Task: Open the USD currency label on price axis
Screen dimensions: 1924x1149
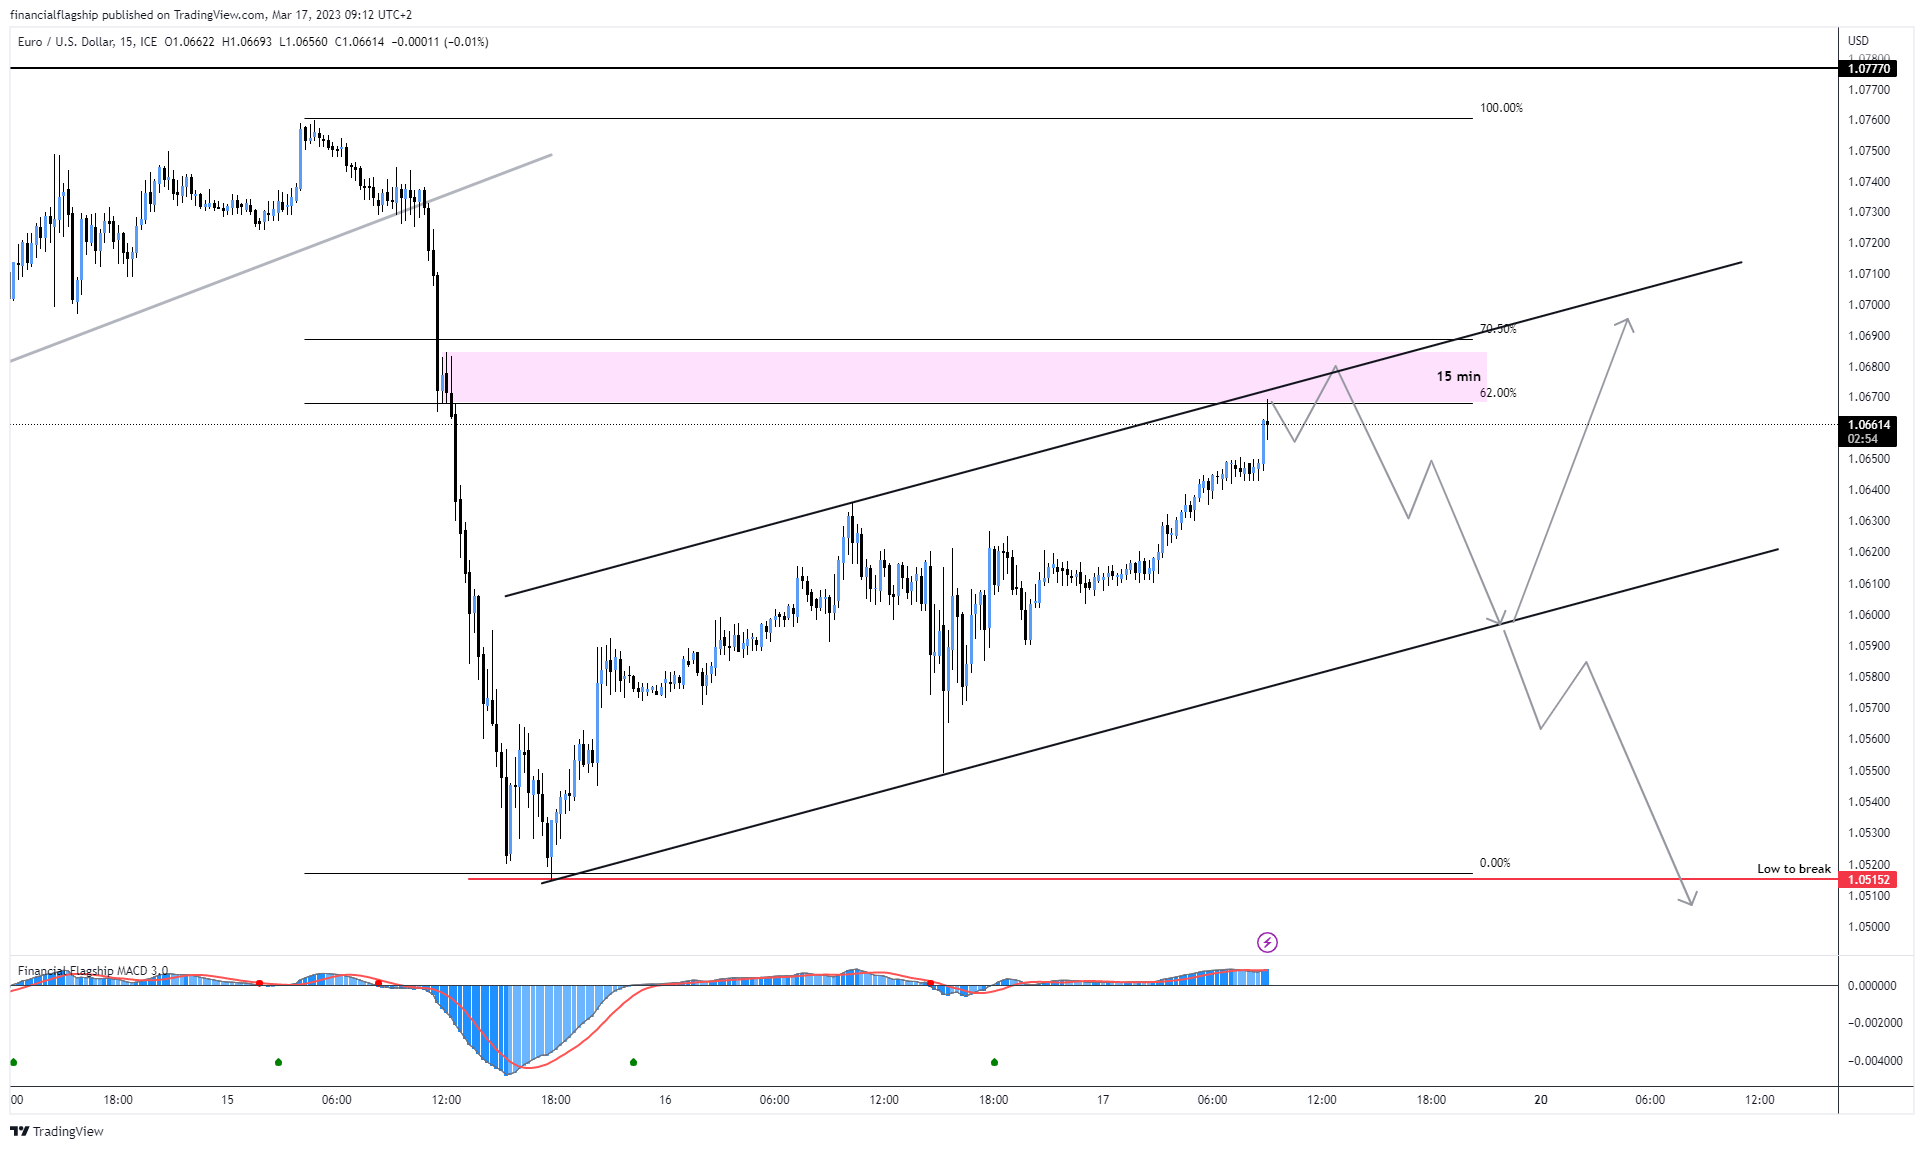Action: (x=1858, y=41)
